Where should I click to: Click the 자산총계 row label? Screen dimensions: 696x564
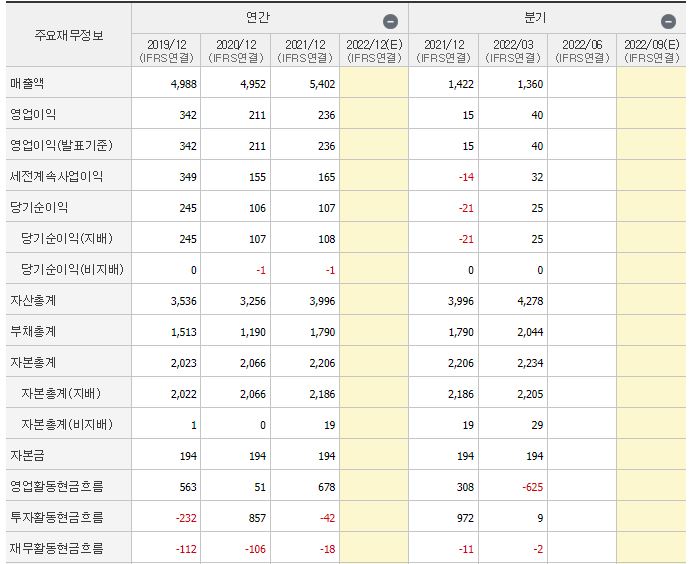(x=33, y=300)
